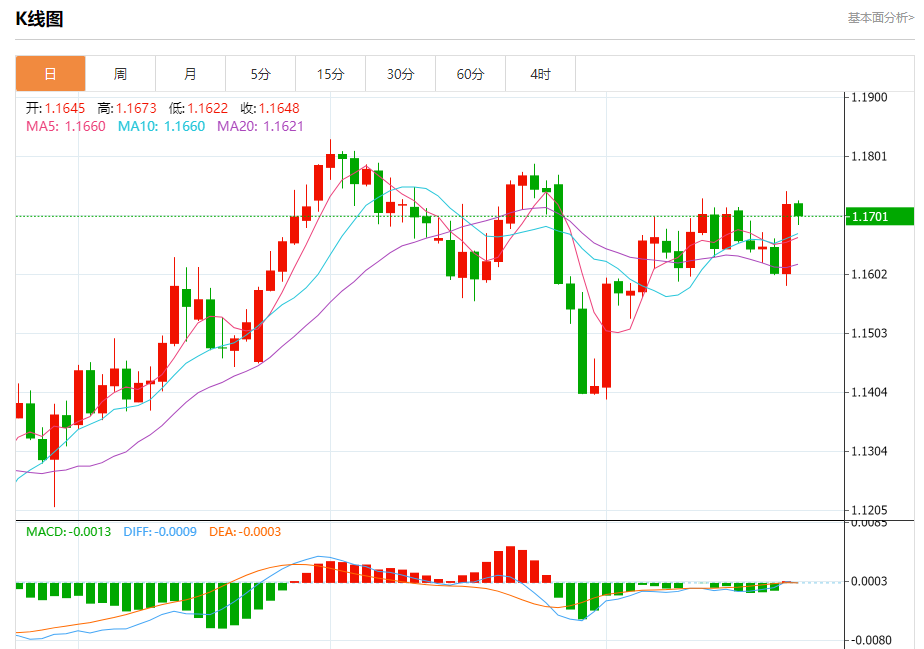Open the 15分 timeframe tab
Viewport: 924px width, 649px height.
(x=330, y=74)
